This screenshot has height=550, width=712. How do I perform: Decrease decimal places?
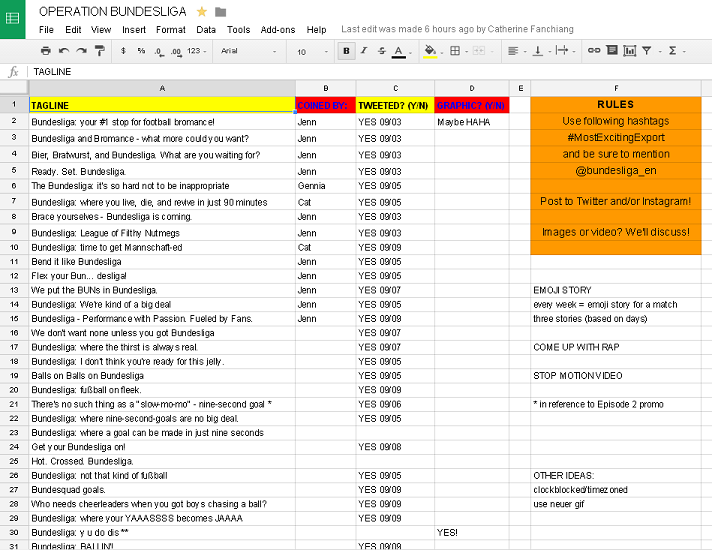159,52
